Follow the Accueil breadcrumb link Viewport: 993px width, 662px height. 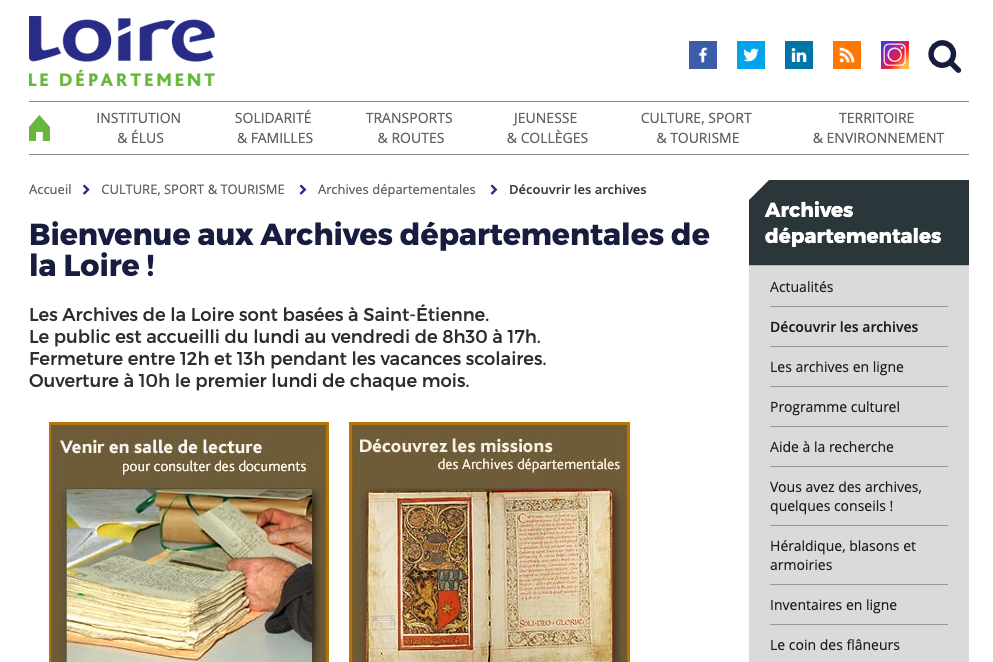[x=50, y=189]
